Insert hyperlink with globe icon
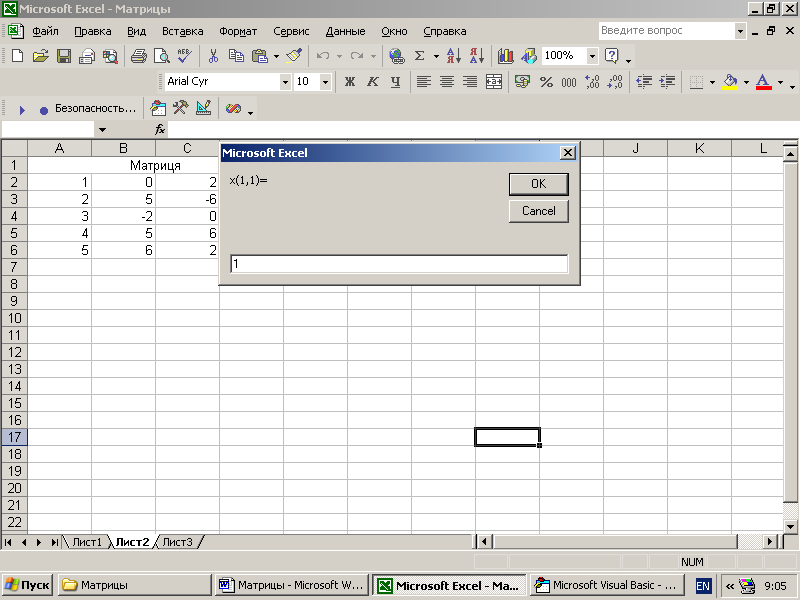Image resolution: width=800 pixels, height=600 pixels. 396,56
